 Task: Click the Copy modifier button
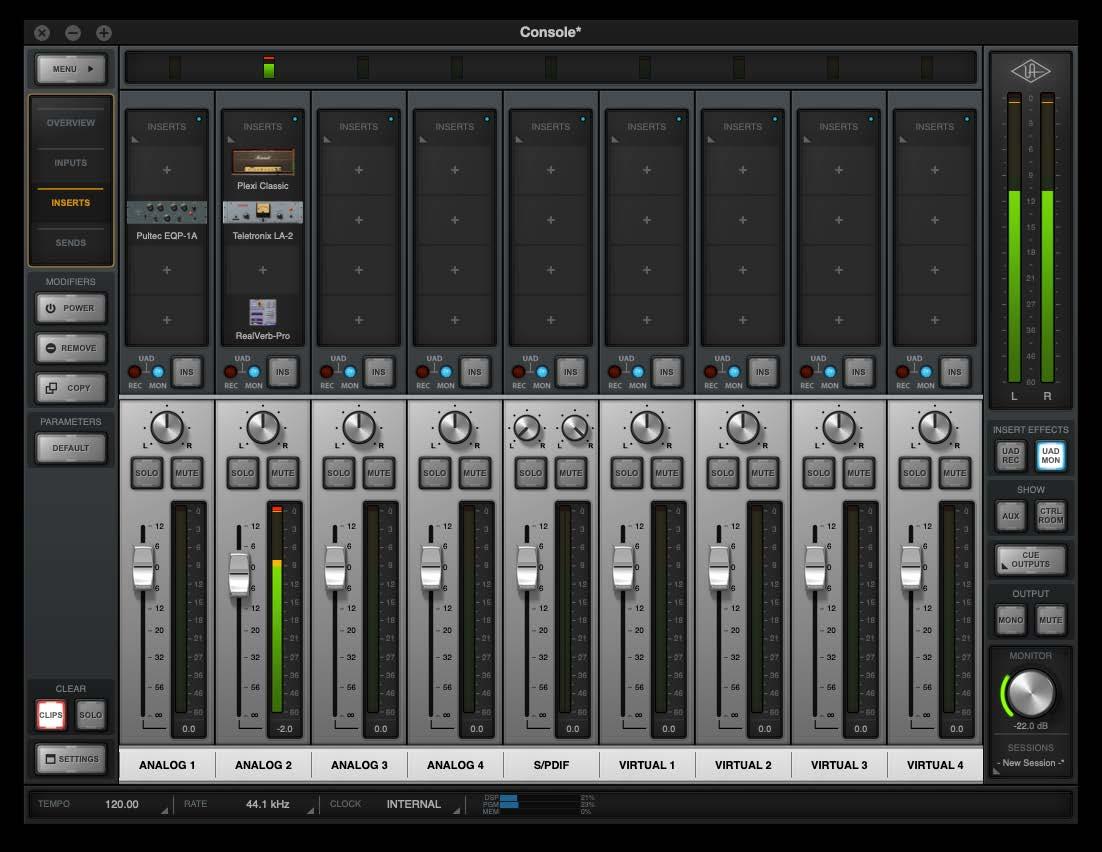click(71, 388)
